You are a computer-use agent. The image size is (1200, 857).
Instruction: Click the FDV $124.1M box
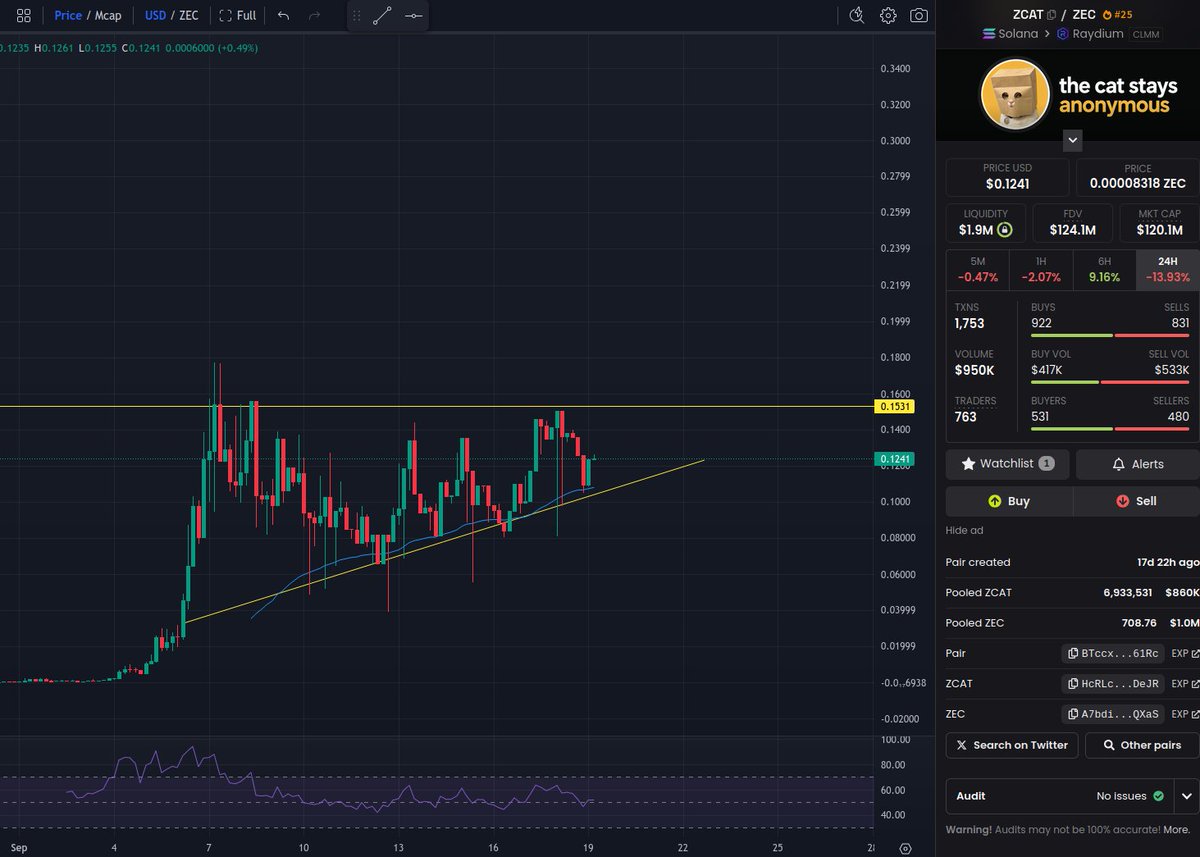1073,223
